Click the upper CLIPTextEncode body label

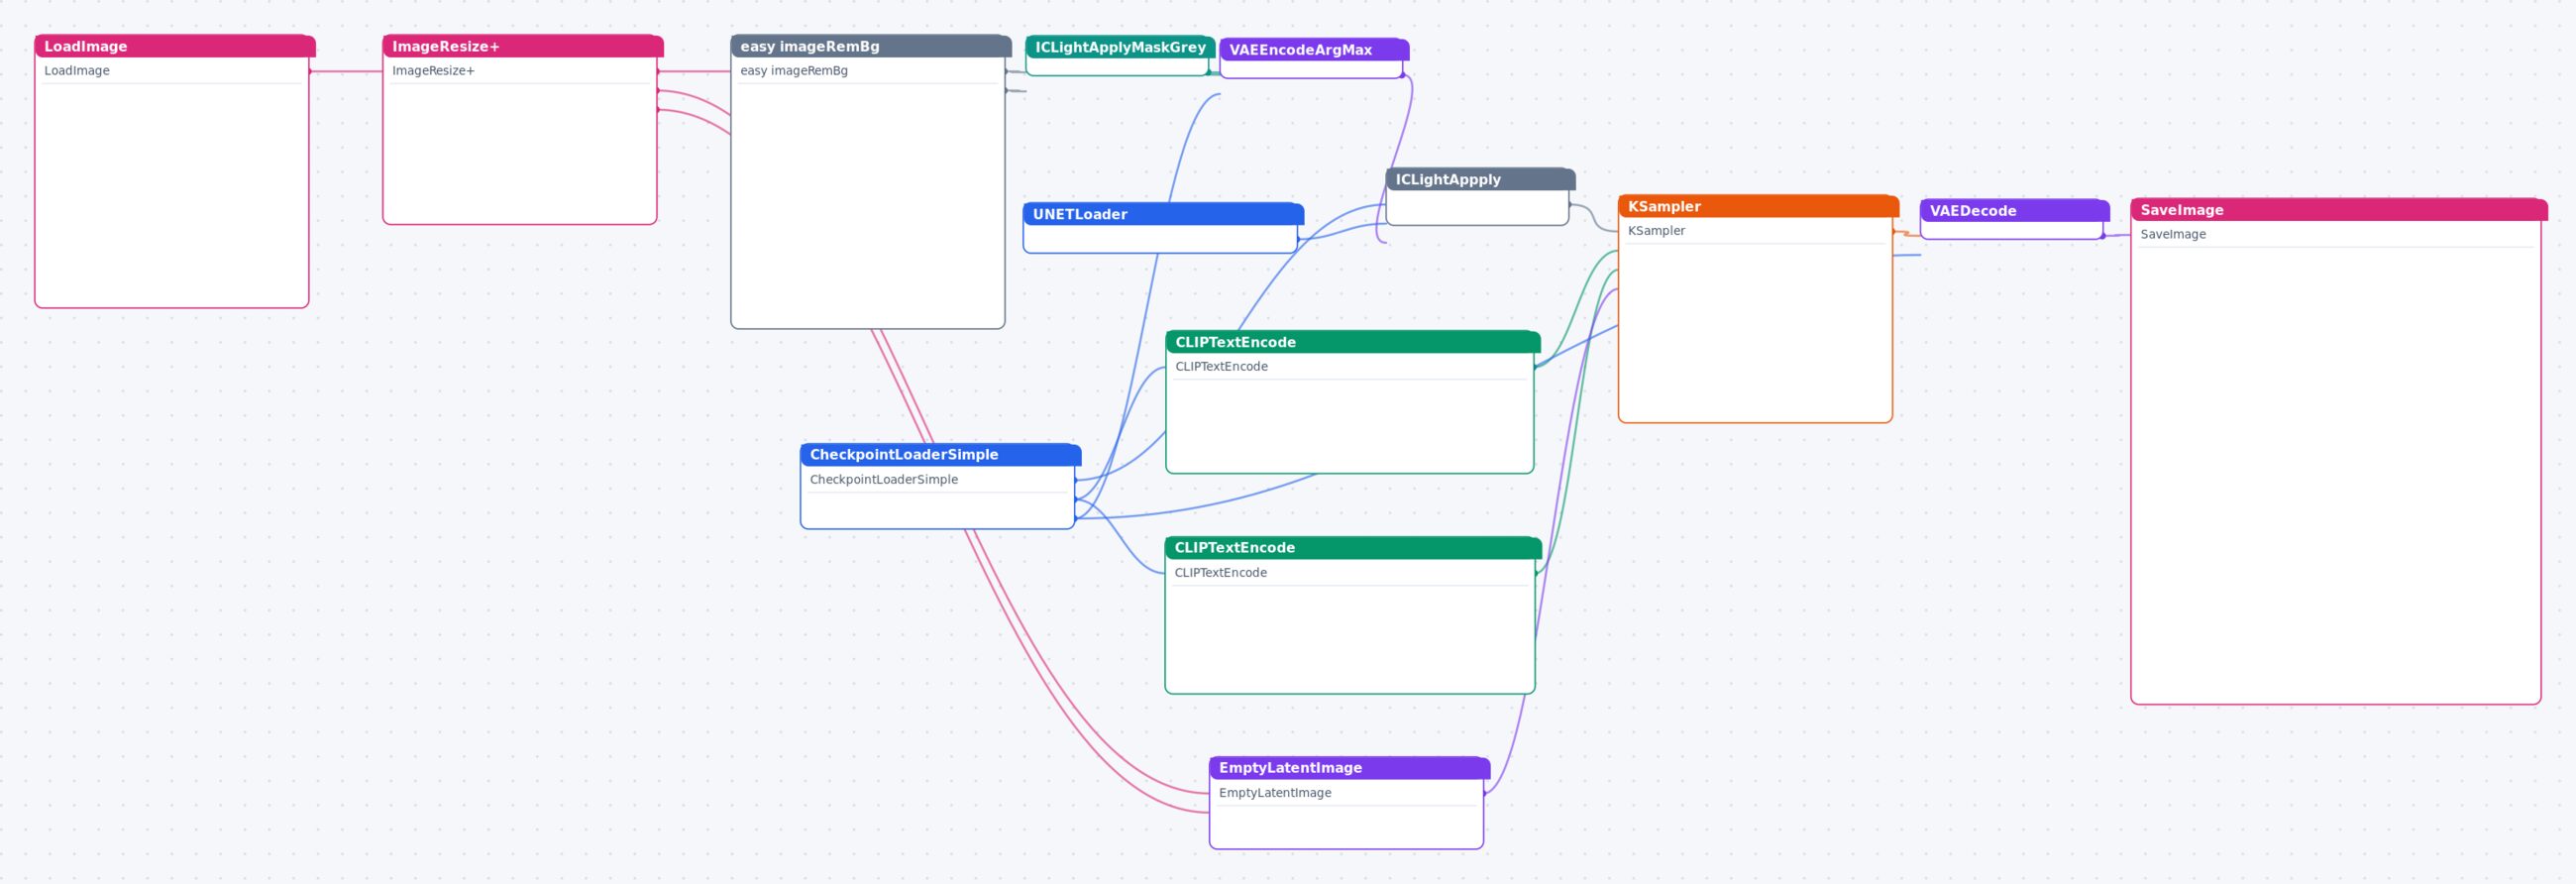tap(1221, 367)
